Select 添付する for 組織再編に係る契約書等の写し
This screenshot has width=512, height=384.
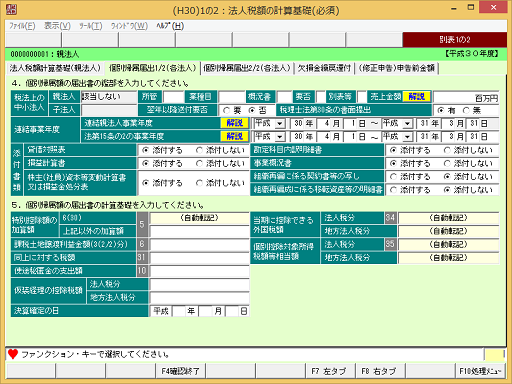pyautogui.click(x=394, y=177)
